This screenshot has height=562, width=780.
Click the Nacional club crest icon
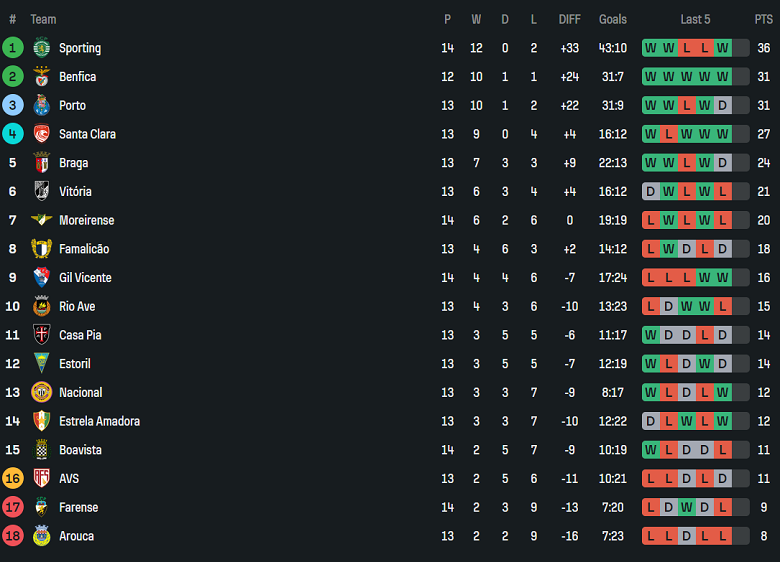(41, 392)
